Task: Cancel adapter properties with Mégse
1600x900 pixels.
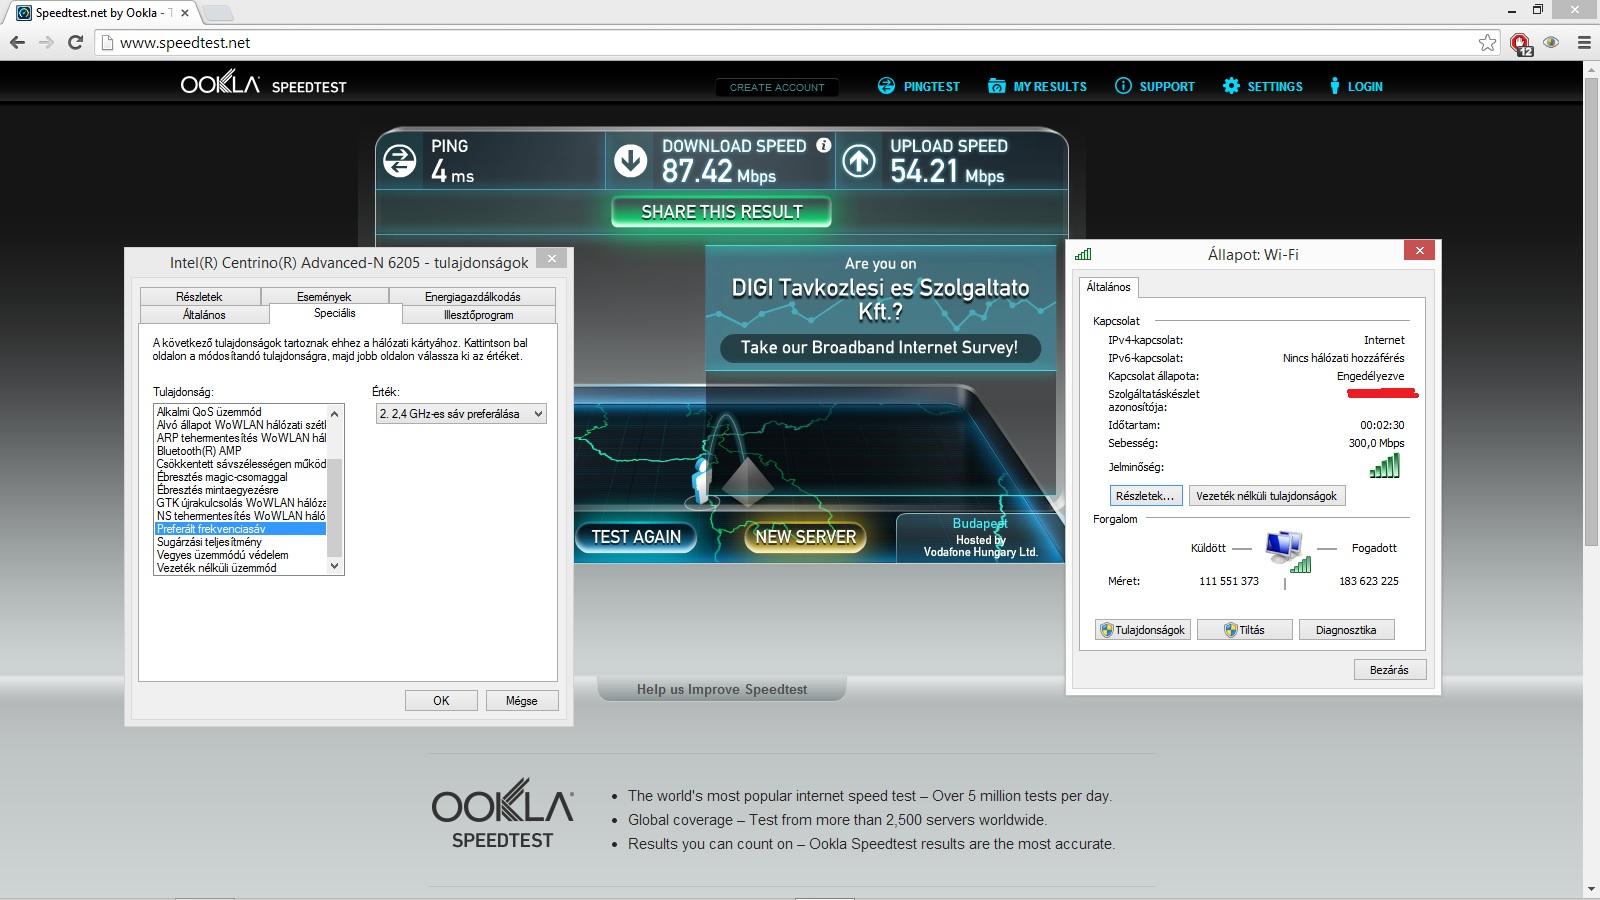Action: 521,701
